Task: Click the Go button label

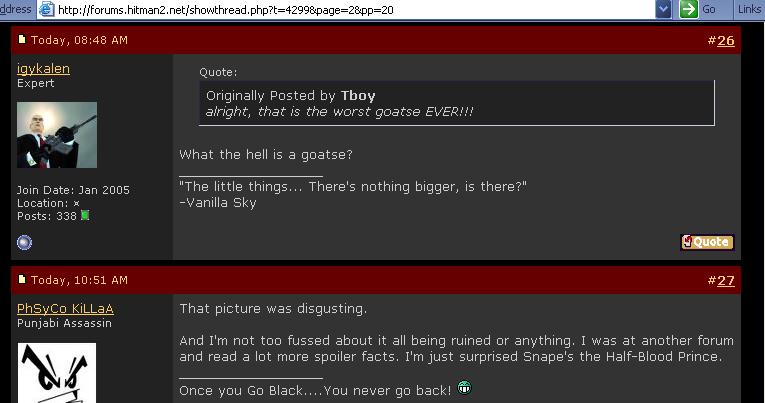Action: (x=708, y=9)
